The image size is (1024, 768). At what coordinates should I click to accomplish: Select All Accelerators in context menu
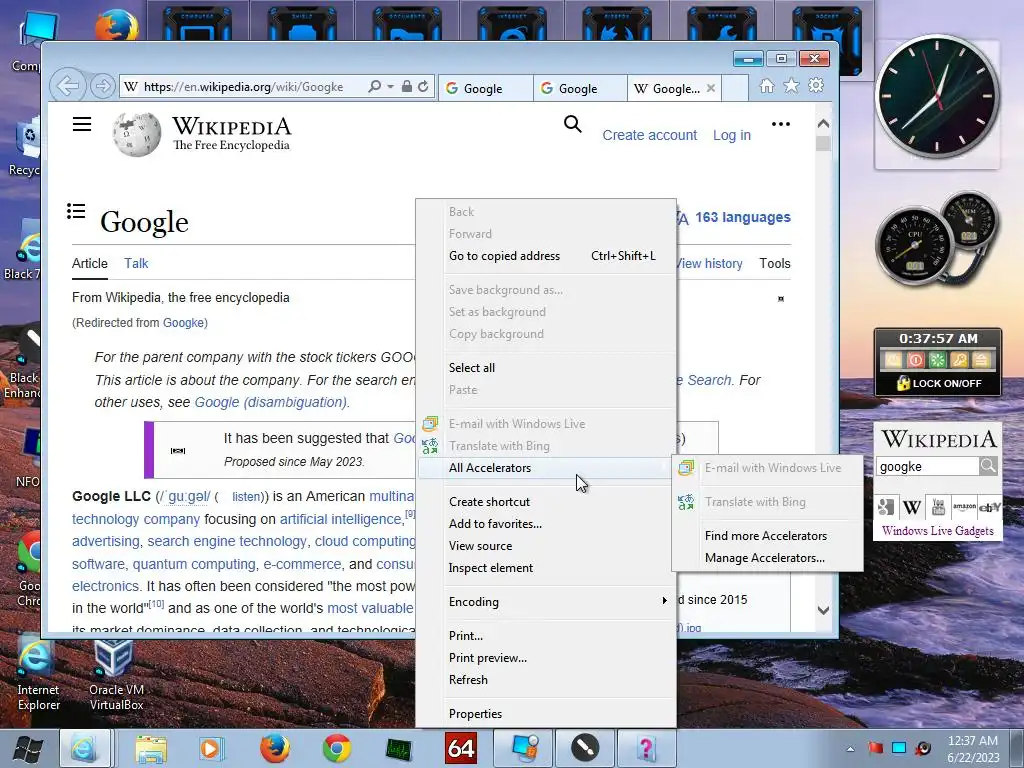546,468
